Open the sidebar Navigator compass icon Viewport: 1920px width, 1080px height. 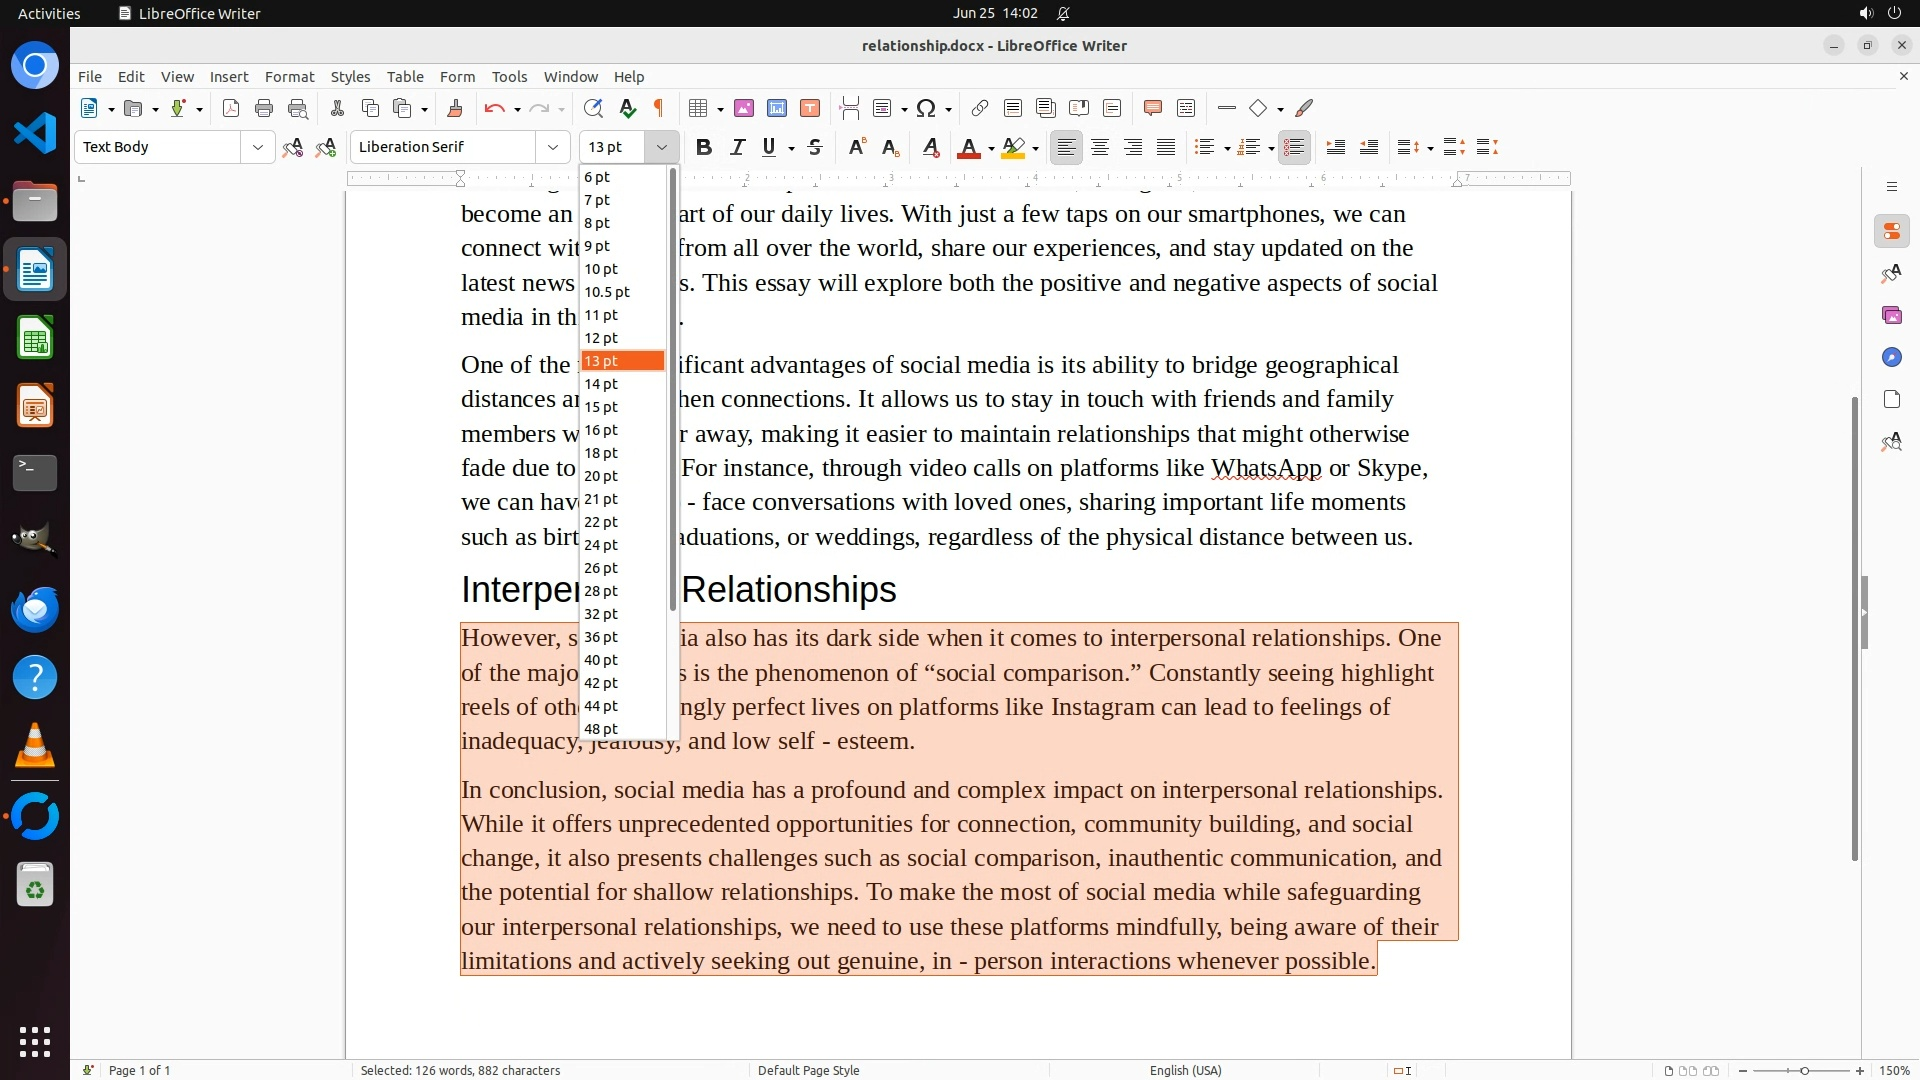[1891, 357]
